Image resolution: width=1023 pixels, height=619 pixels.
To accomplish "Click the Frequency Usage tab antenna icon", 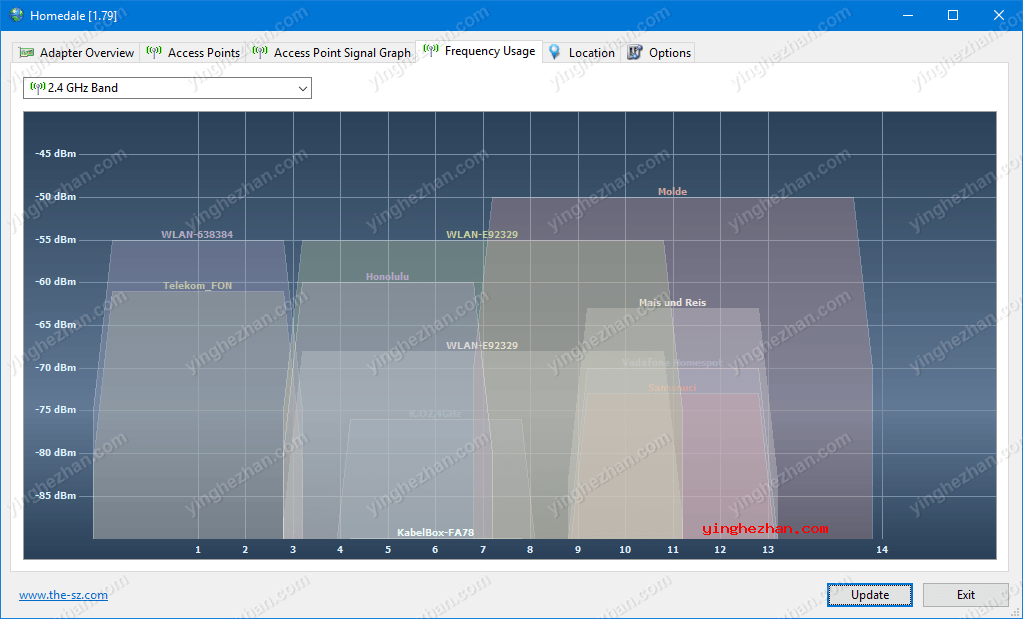I will [431, 51].
